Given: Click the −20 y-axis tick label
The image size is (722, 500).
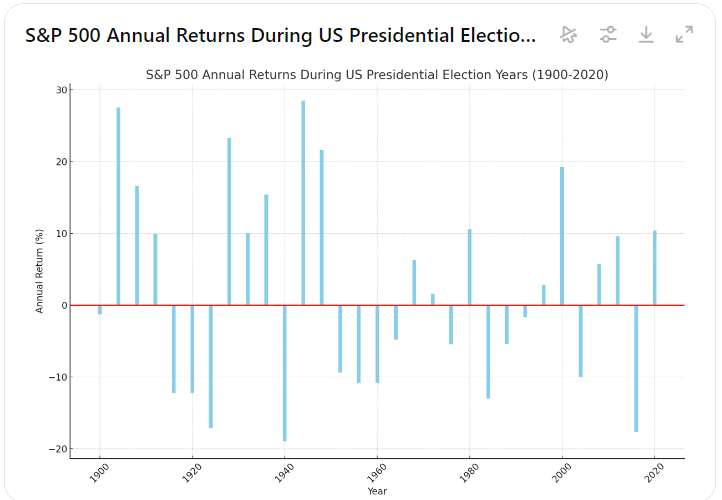Looking at the screenshot, I should click(x=59, y=449).
